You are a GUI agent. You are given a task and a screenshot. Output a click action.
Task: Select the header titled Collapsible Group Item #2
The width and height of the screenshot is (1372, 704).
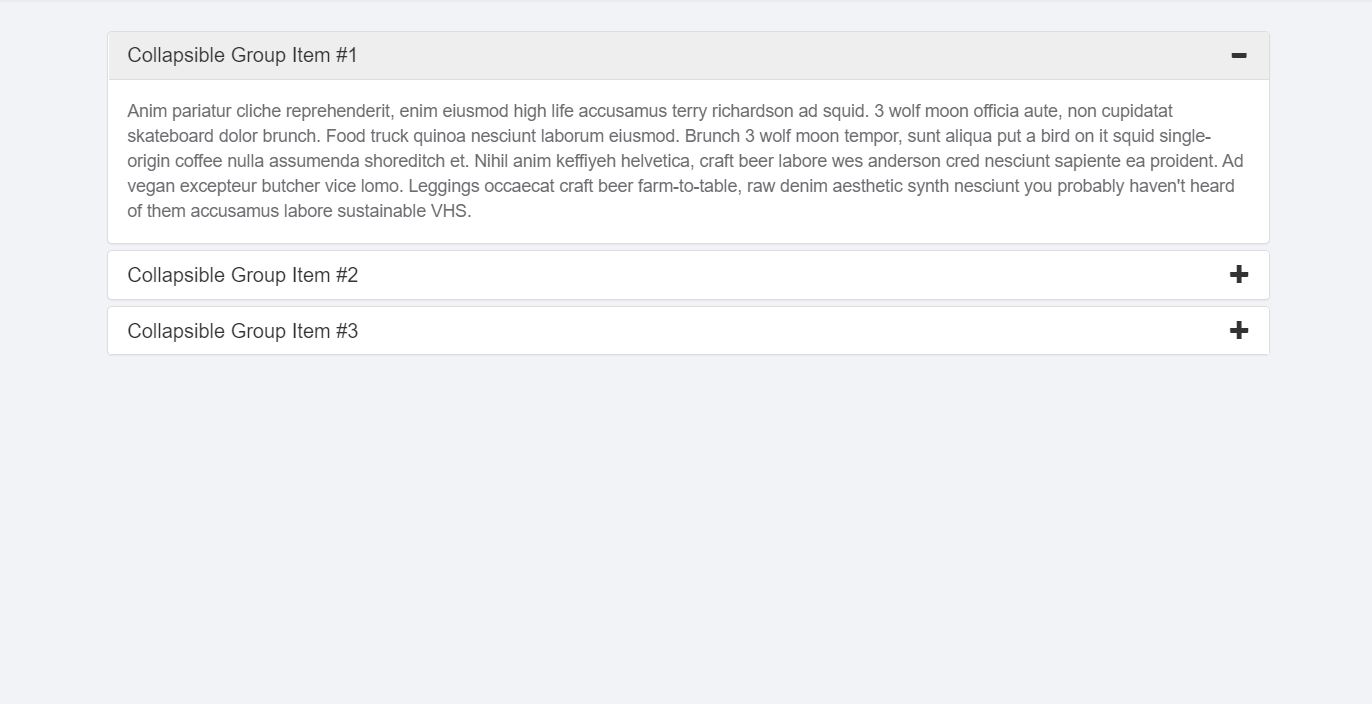243,274
